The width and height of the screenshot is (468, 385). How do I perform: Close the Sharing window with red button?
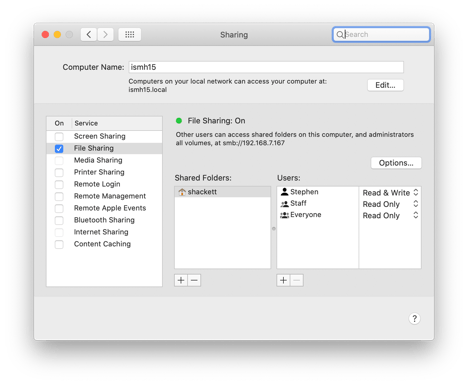[45, 34]
